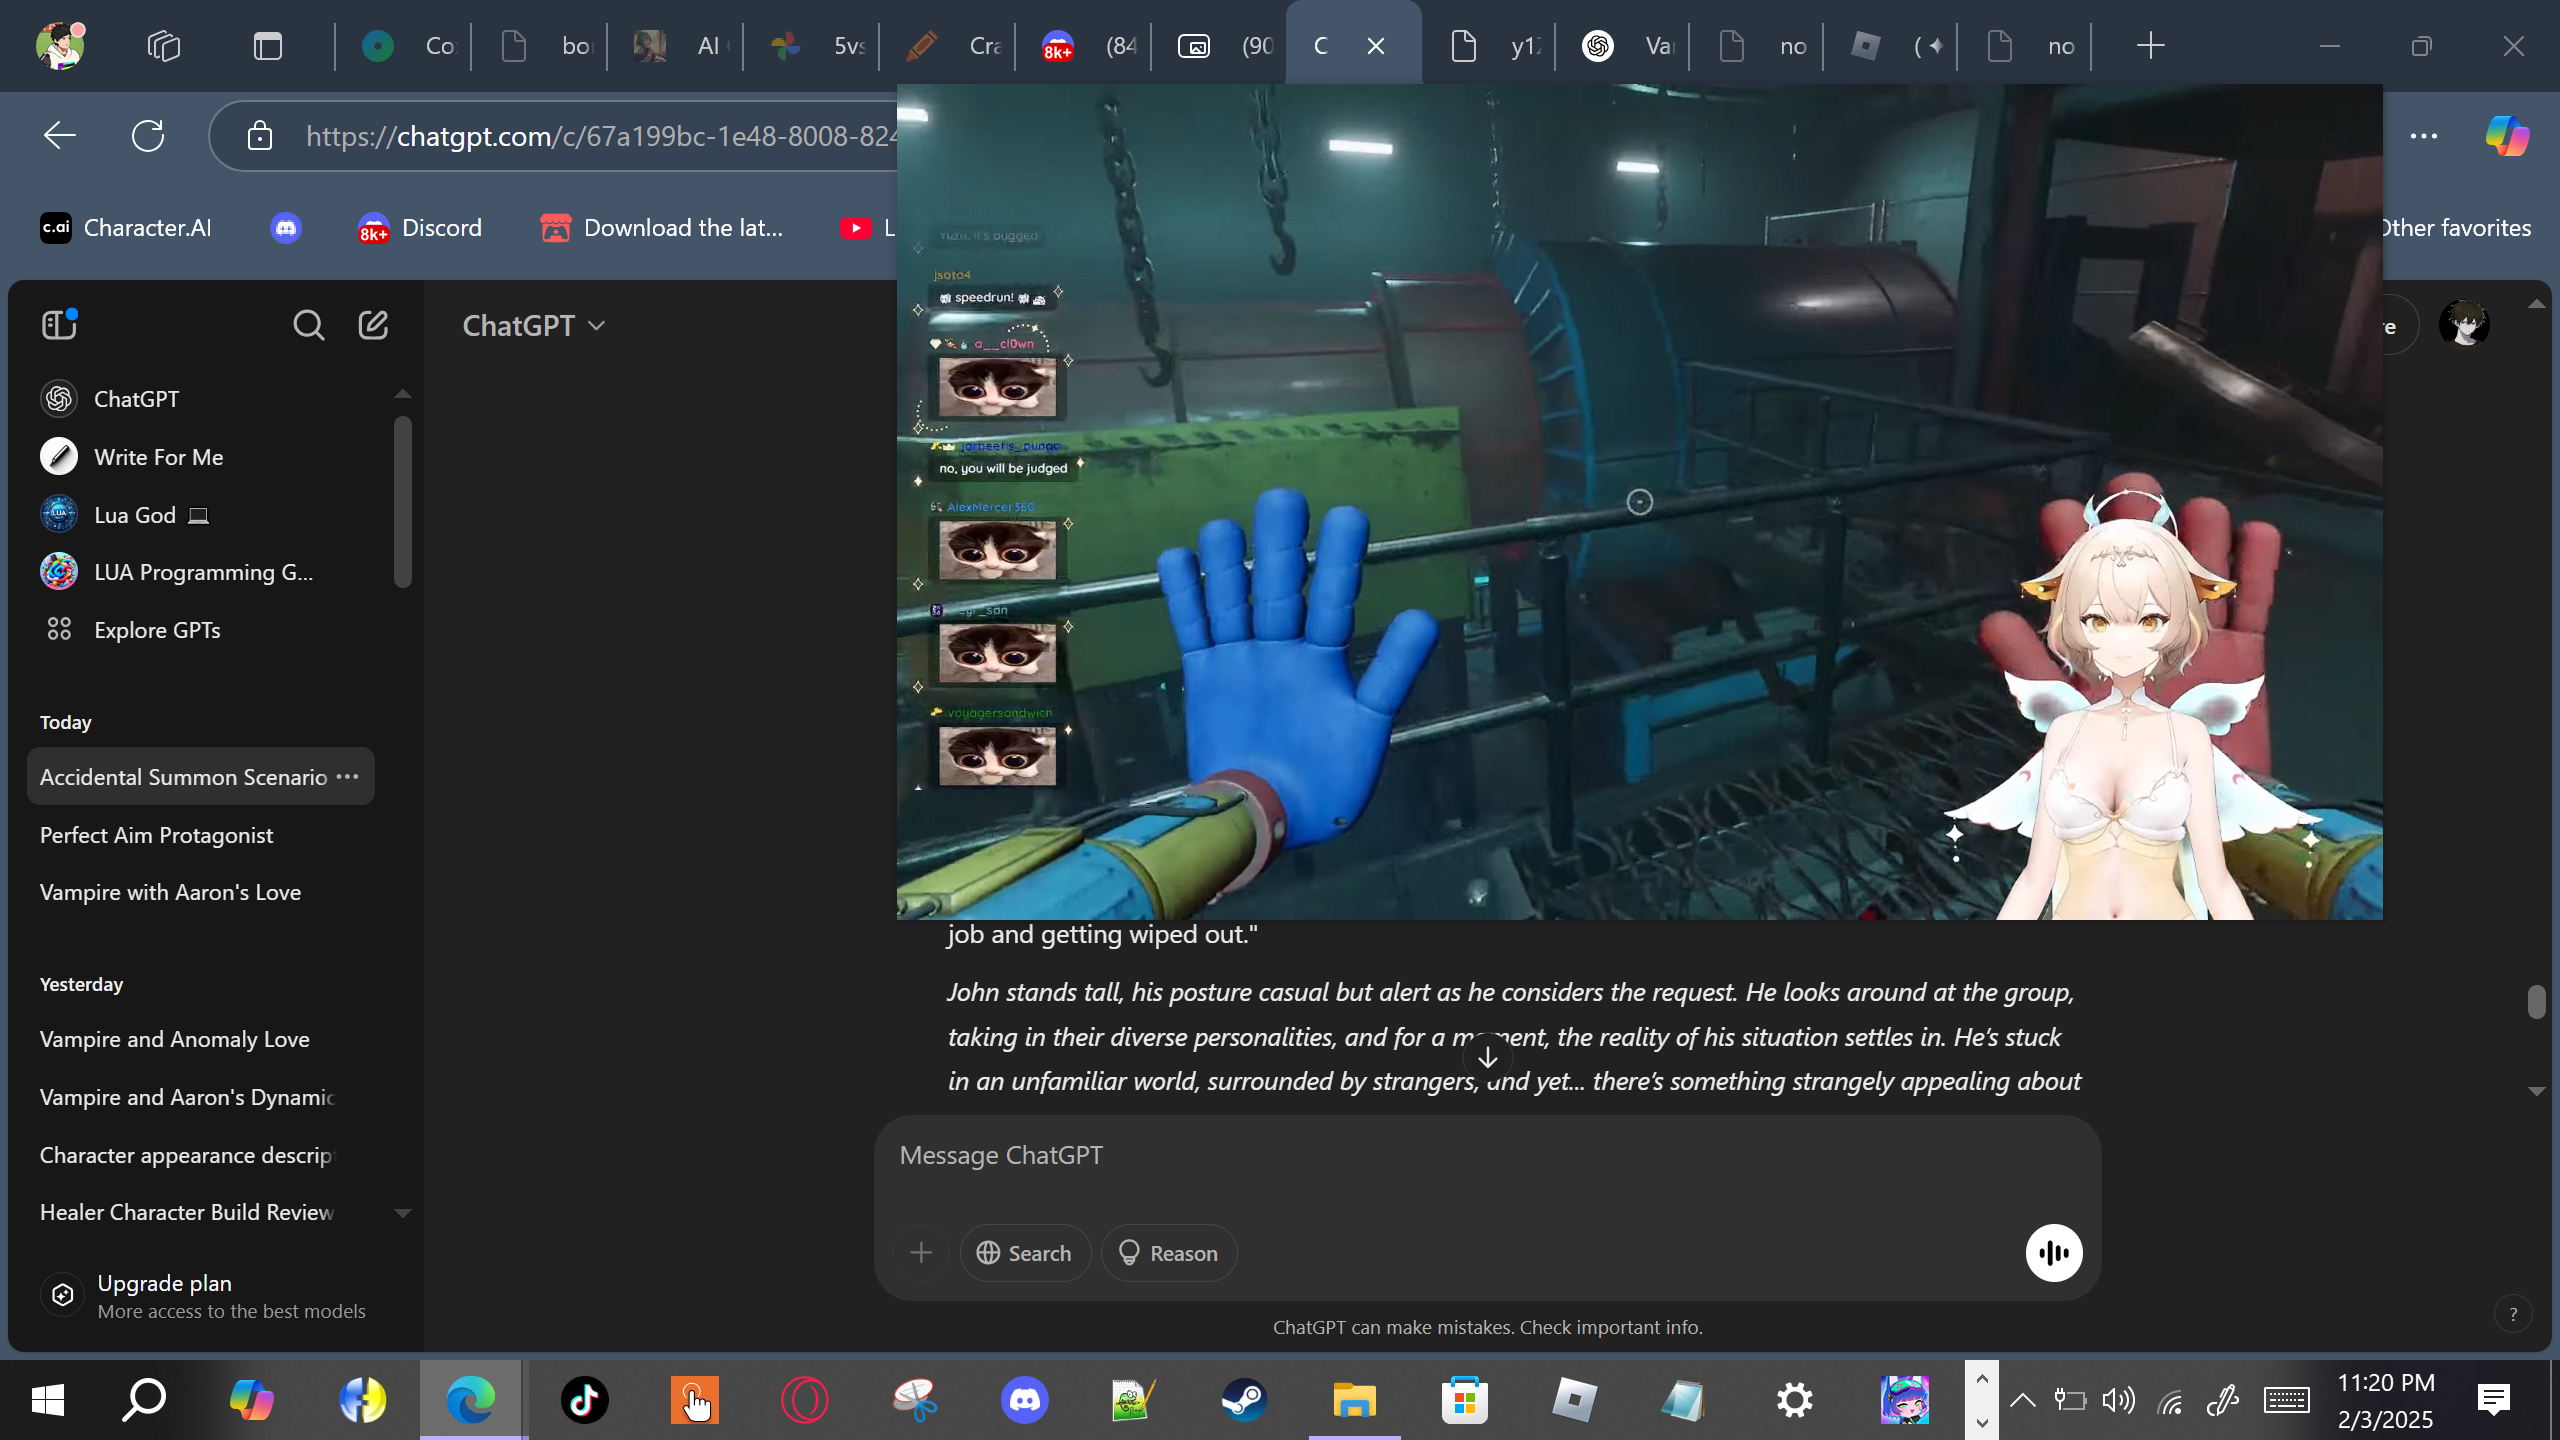Toggle the Reason option
Image resolution: width=2560 pixels, height=1440 pixels.
point(1168,1253)
